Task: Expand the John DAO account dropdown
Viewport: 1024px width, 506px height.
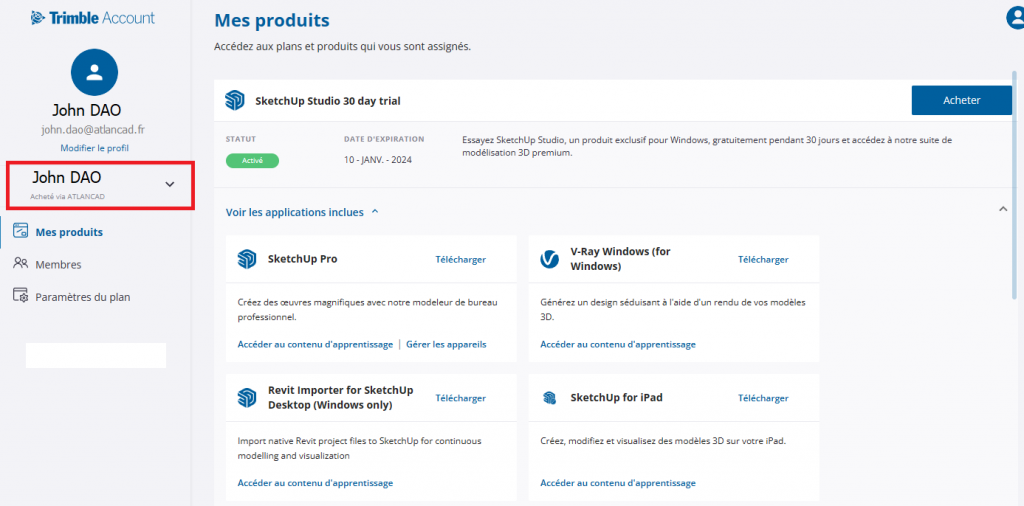Action: [x=169, y=184]
